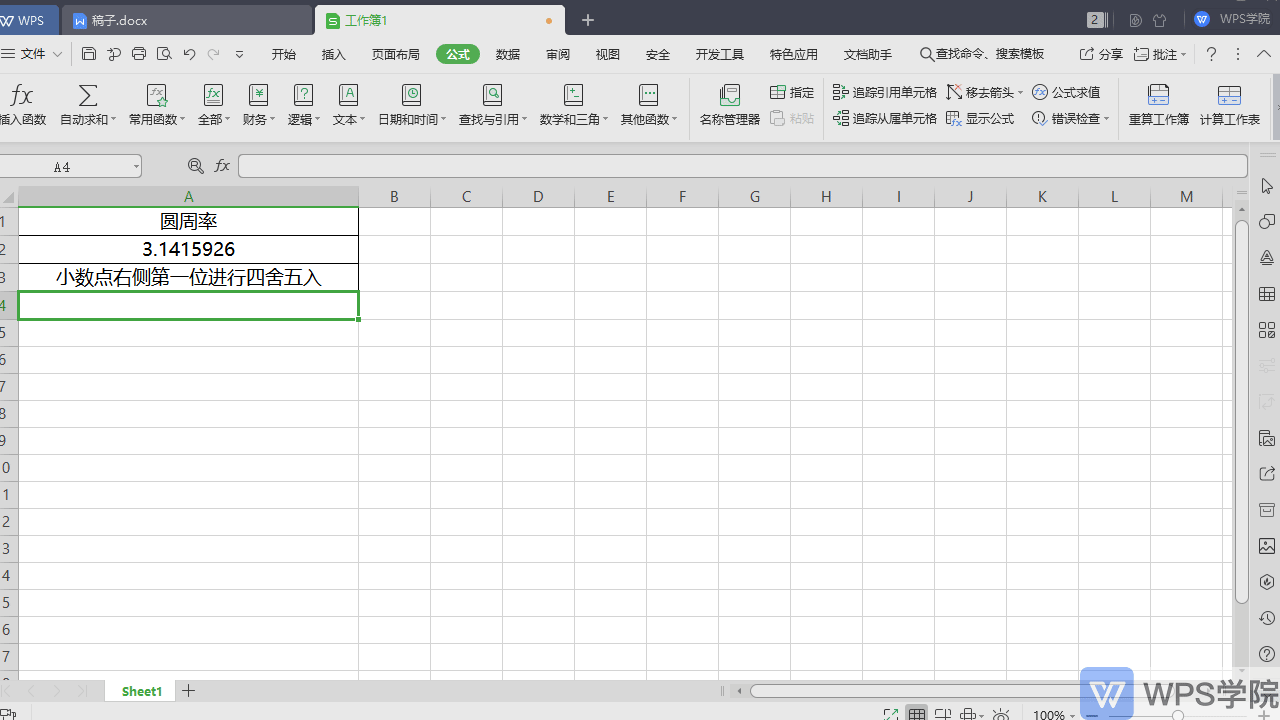1280x720 pixels.
Task: Click the Save icon in quick toolbar
Action: point(89,54)
